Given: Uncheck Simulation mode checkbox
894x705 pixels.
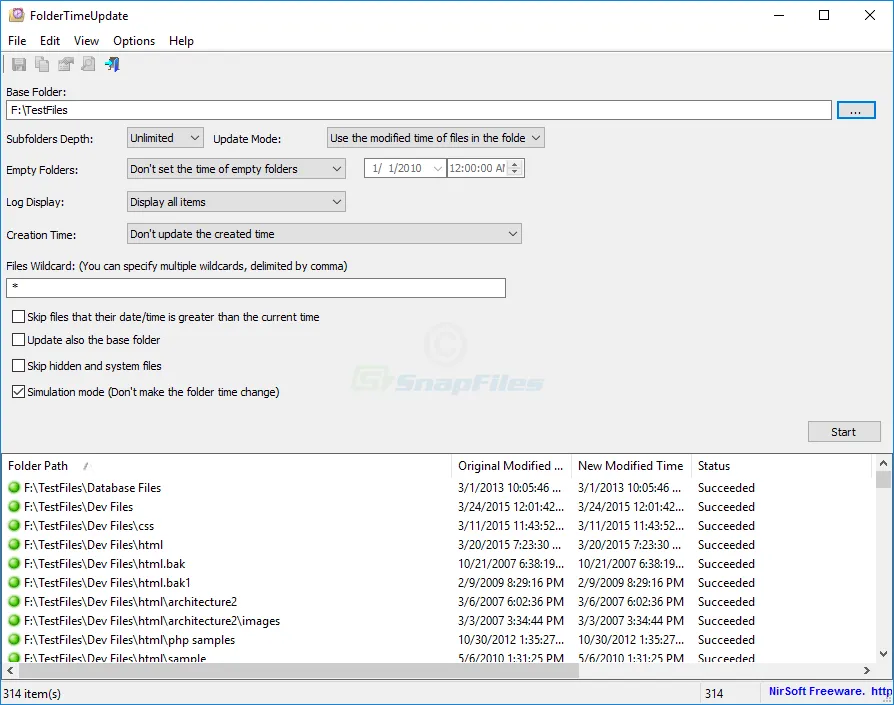Looking at the screenshot, I should (19, 392).
